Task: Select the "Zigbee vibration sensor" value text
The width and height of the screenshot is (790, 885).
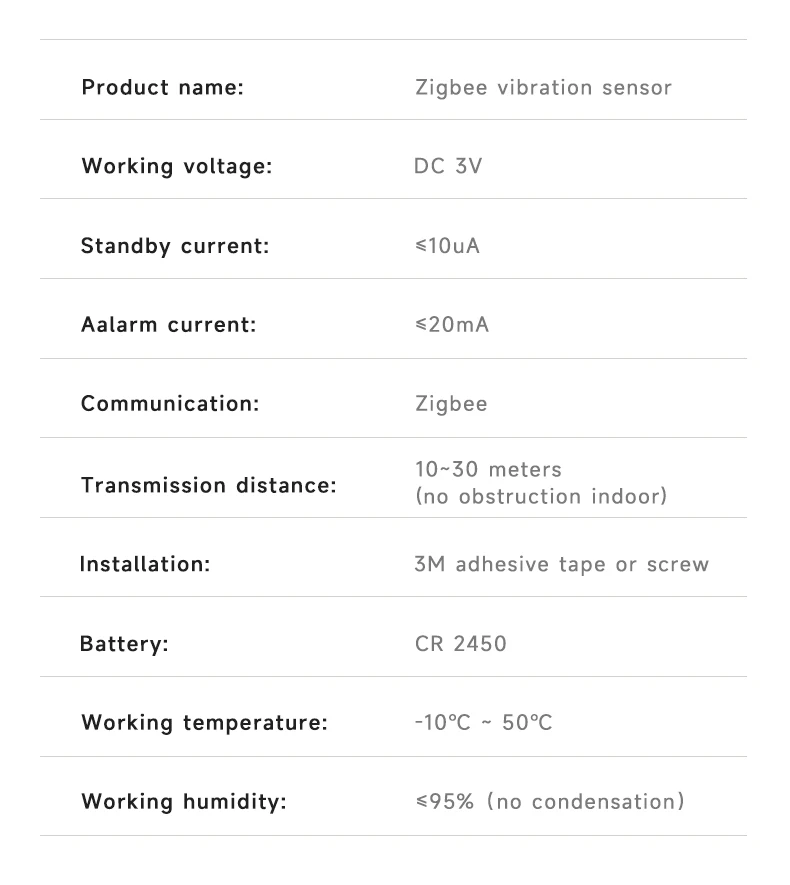Action: point(543,88)
